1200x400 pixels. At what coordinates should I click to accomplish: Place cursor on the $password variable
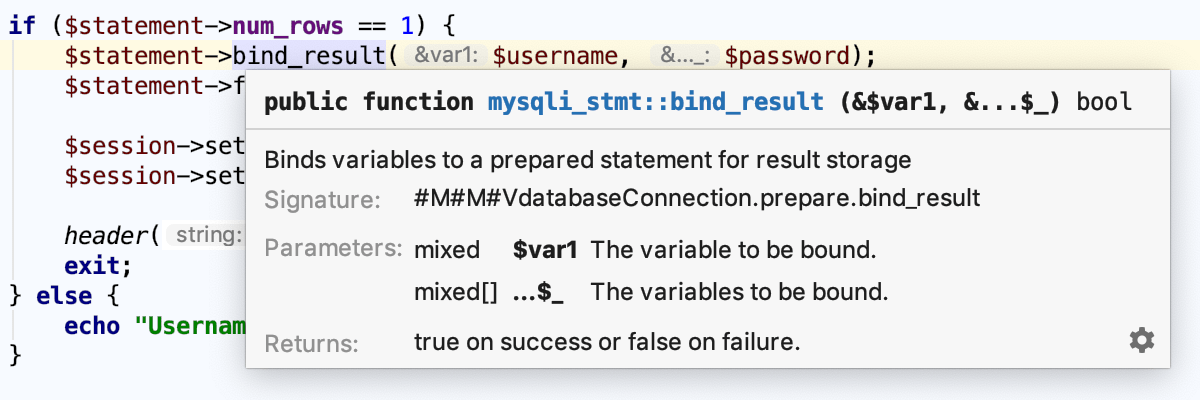[787, 56]
